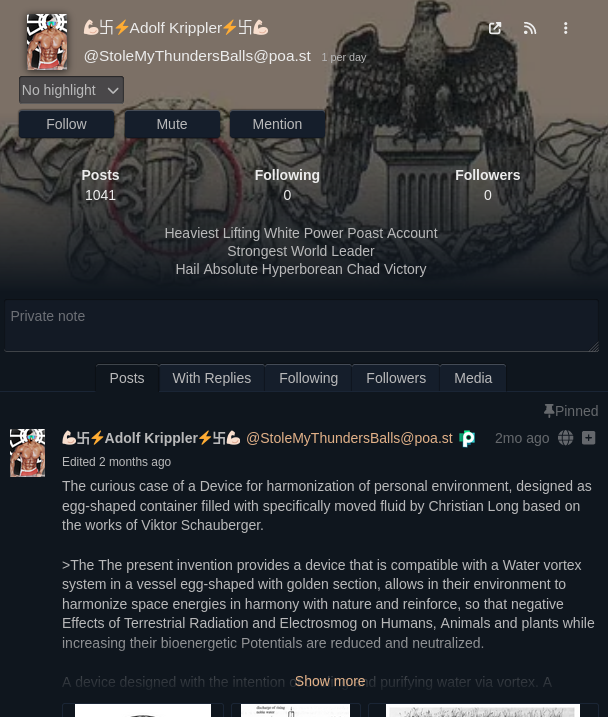Image resolution: width=608 pixels, height=717 pixels.
Task: Switch to the Media tab
Action: click(x=473, y=378)
